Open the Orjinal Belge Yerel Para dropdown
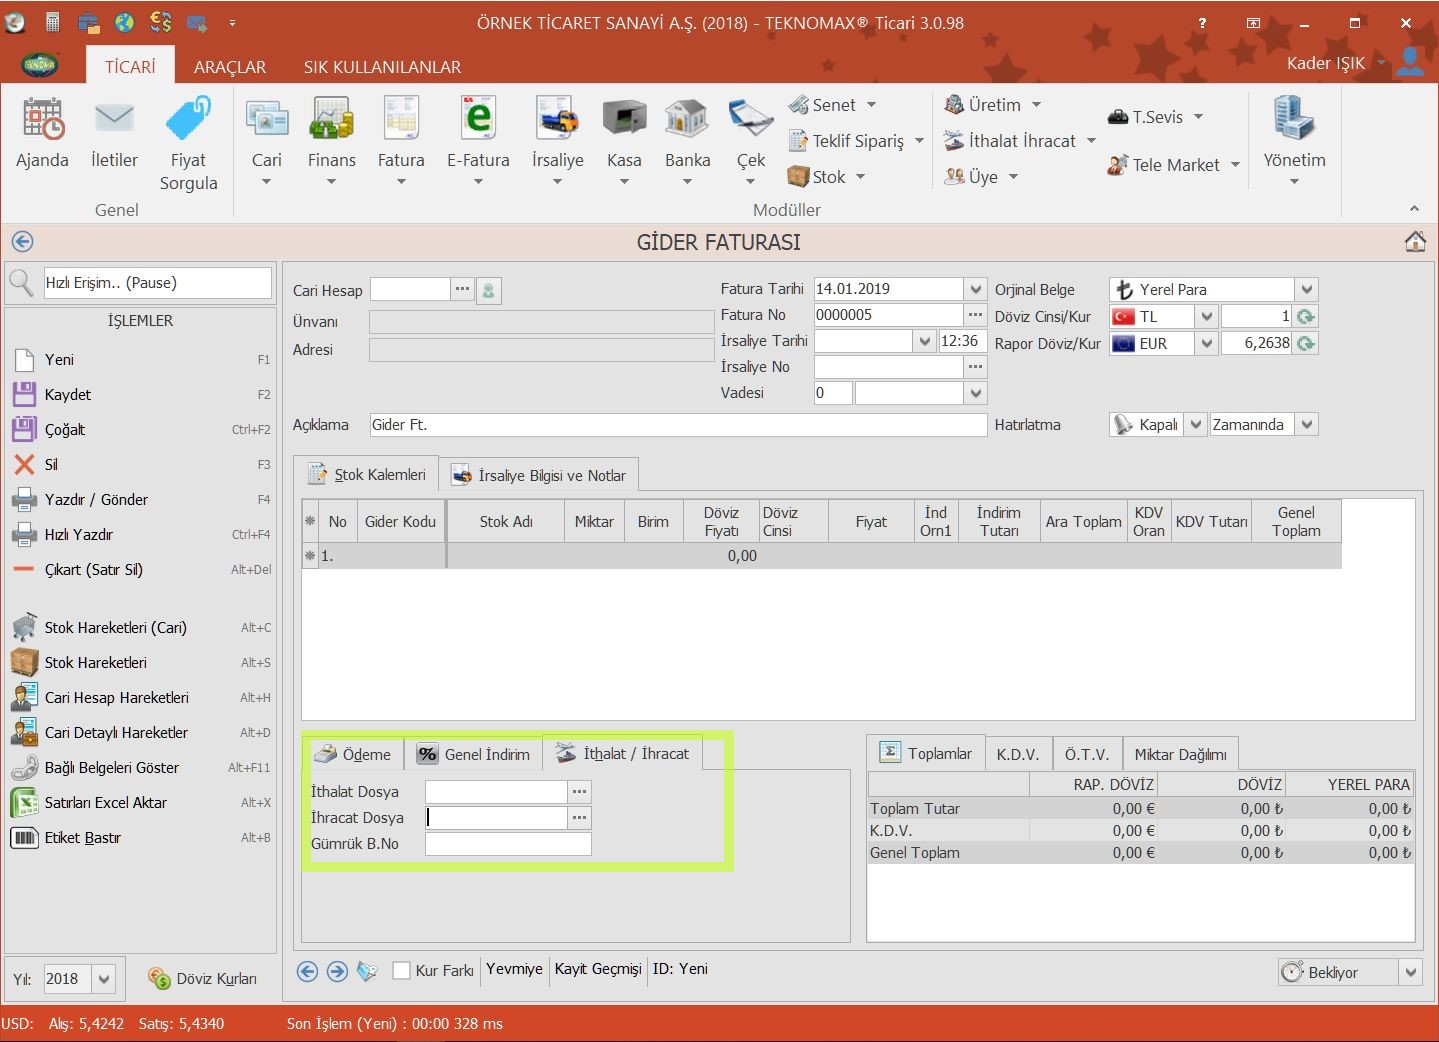Screen dimensions: 1439x1042 coord(1306,289)
